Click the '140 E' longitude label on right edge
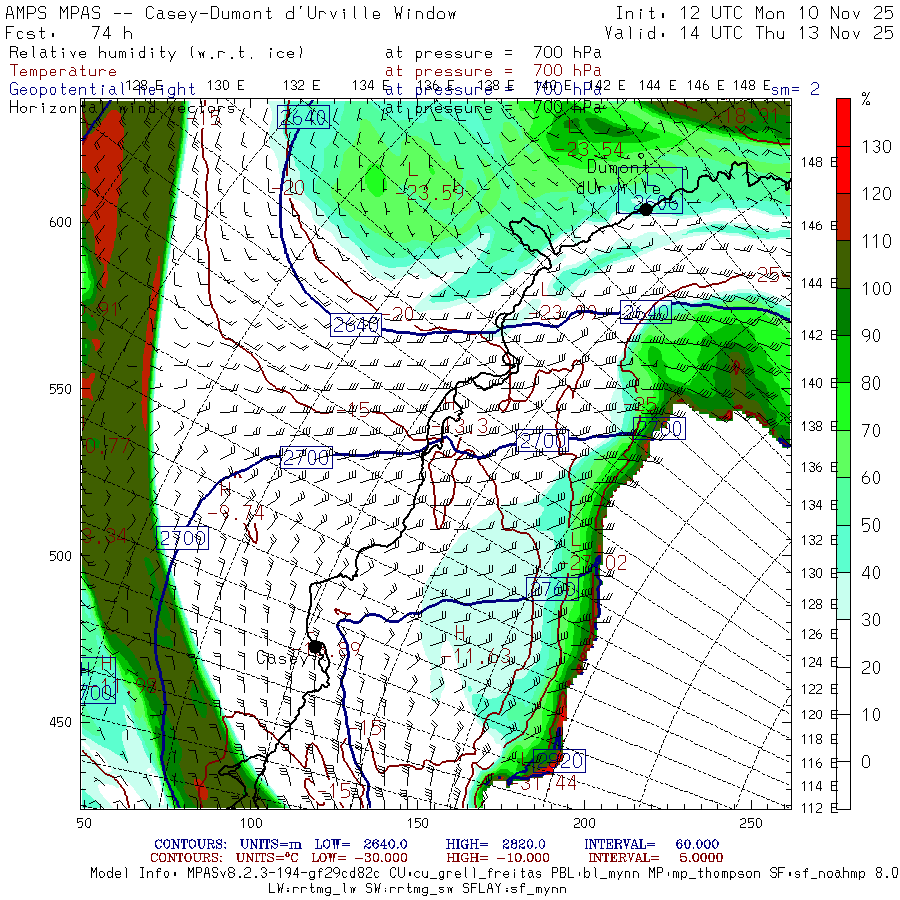Image resolution: width=900 pixels, height=900 pixels. click(x=818, y=383)
